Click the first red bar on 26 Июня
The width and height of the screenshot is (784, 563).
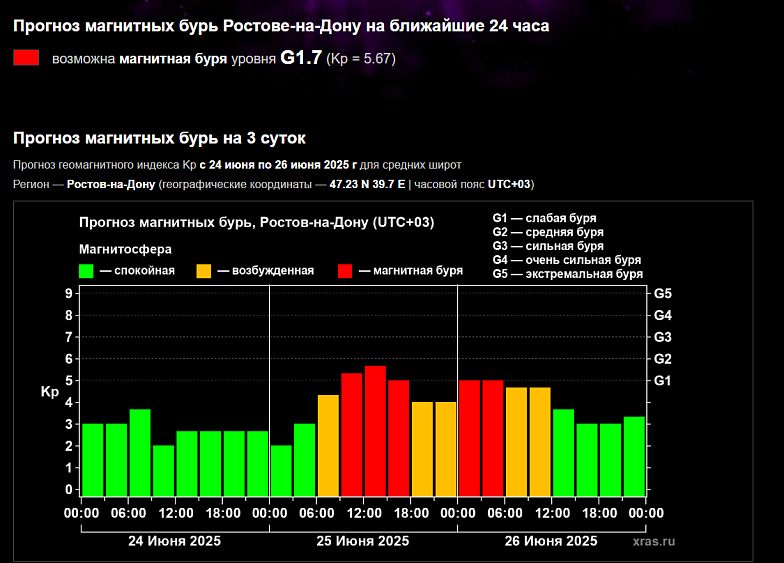pyautogui.click(x=470, y=438)
